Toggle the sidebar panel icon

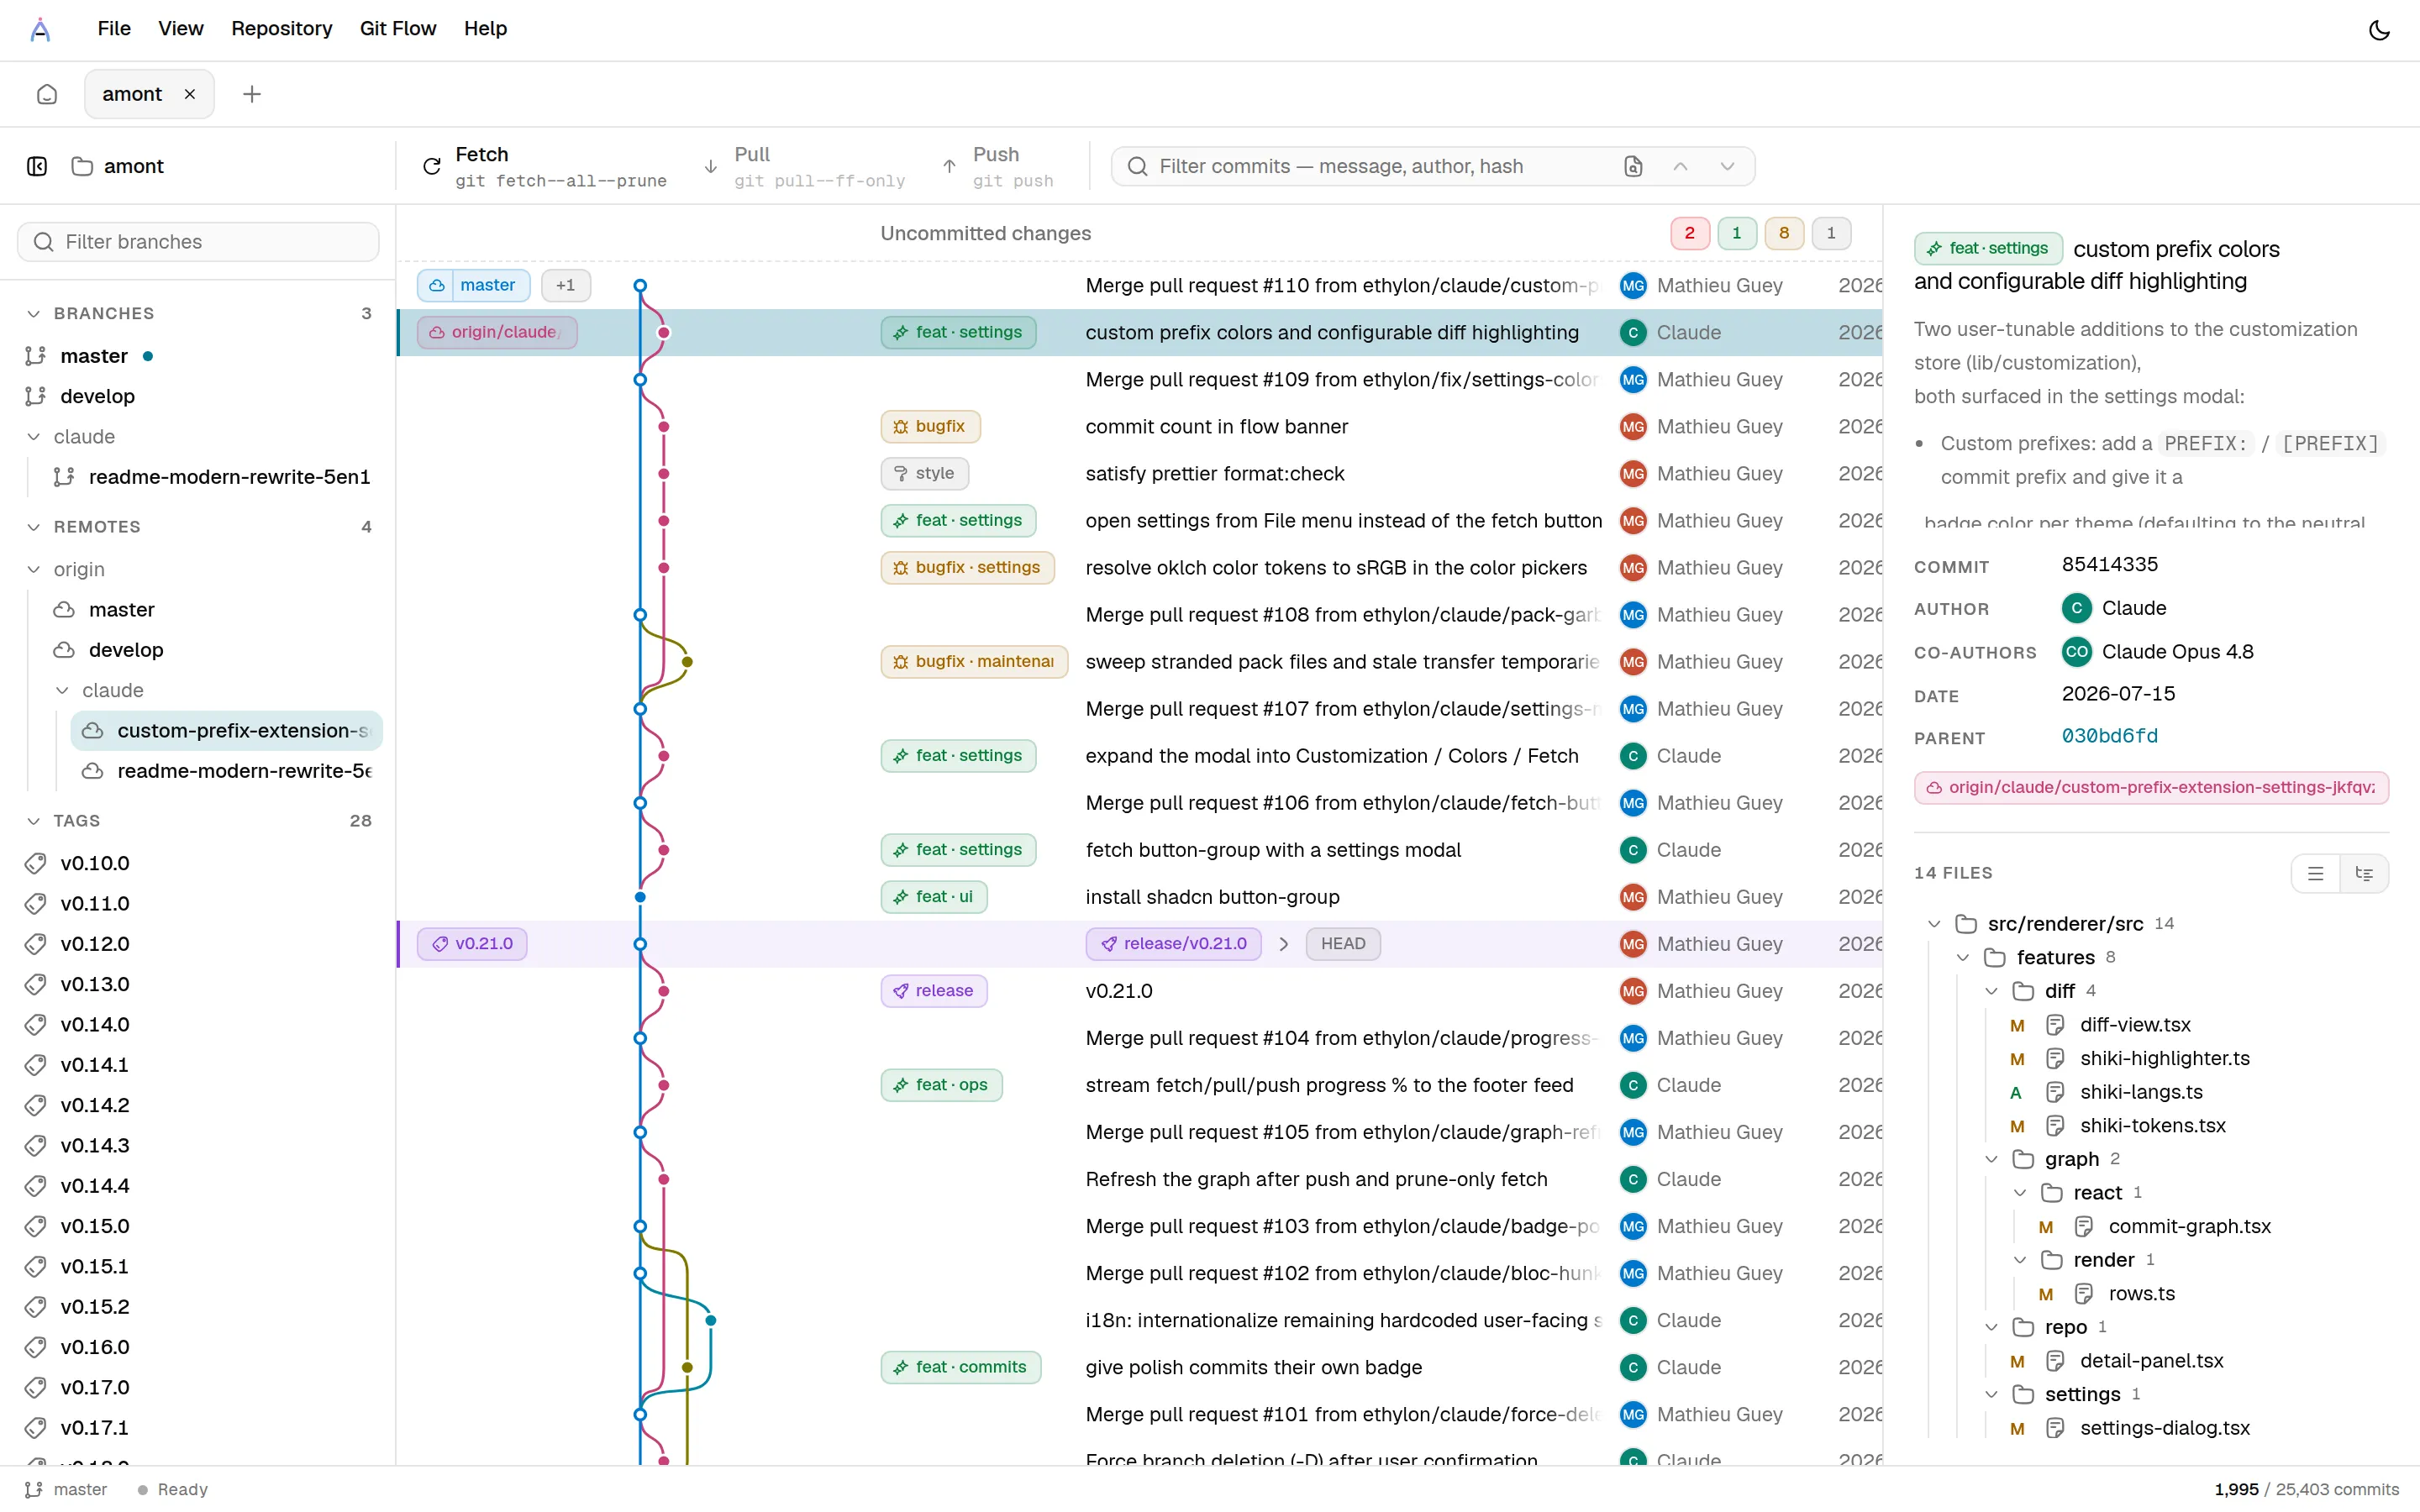(x=37, y=166)
